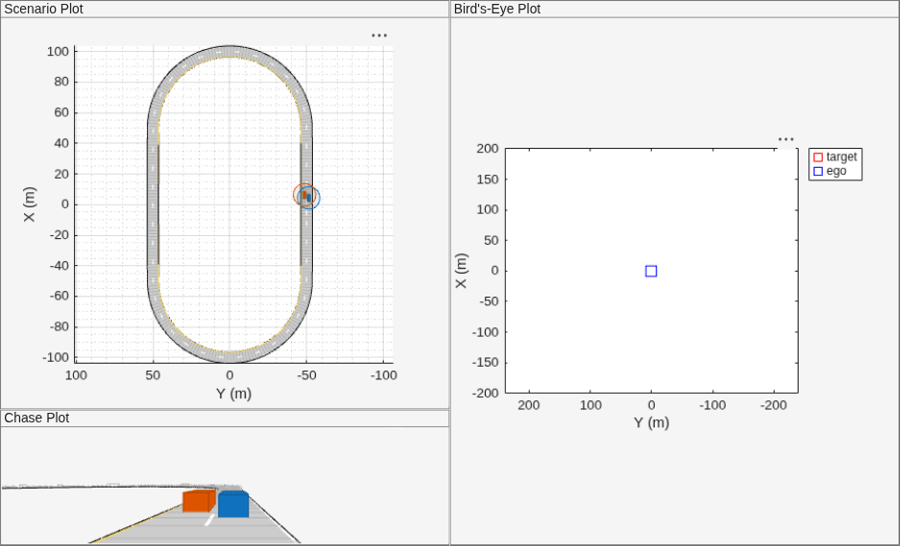This screenshot has height=546, width=900.
Task: Open the Bird's-Eye Plot axes toolbar ellipsis
Action: tap(786, 140)
